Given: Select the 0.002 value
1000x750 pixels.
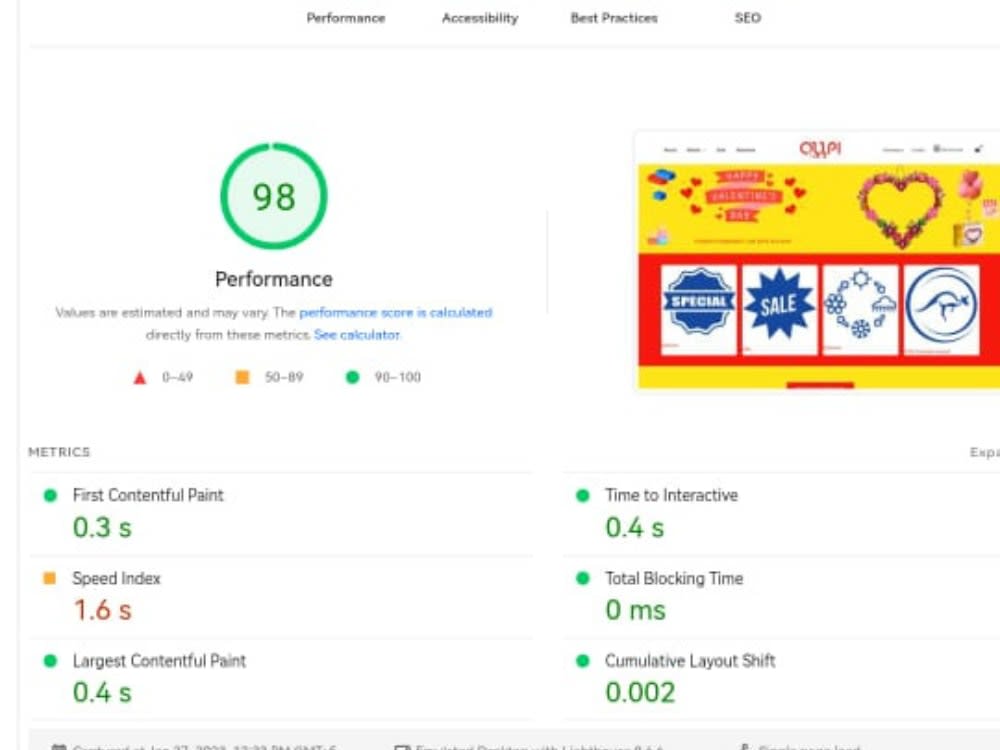Looking at the screenshot, I should (x=640, y=693).
